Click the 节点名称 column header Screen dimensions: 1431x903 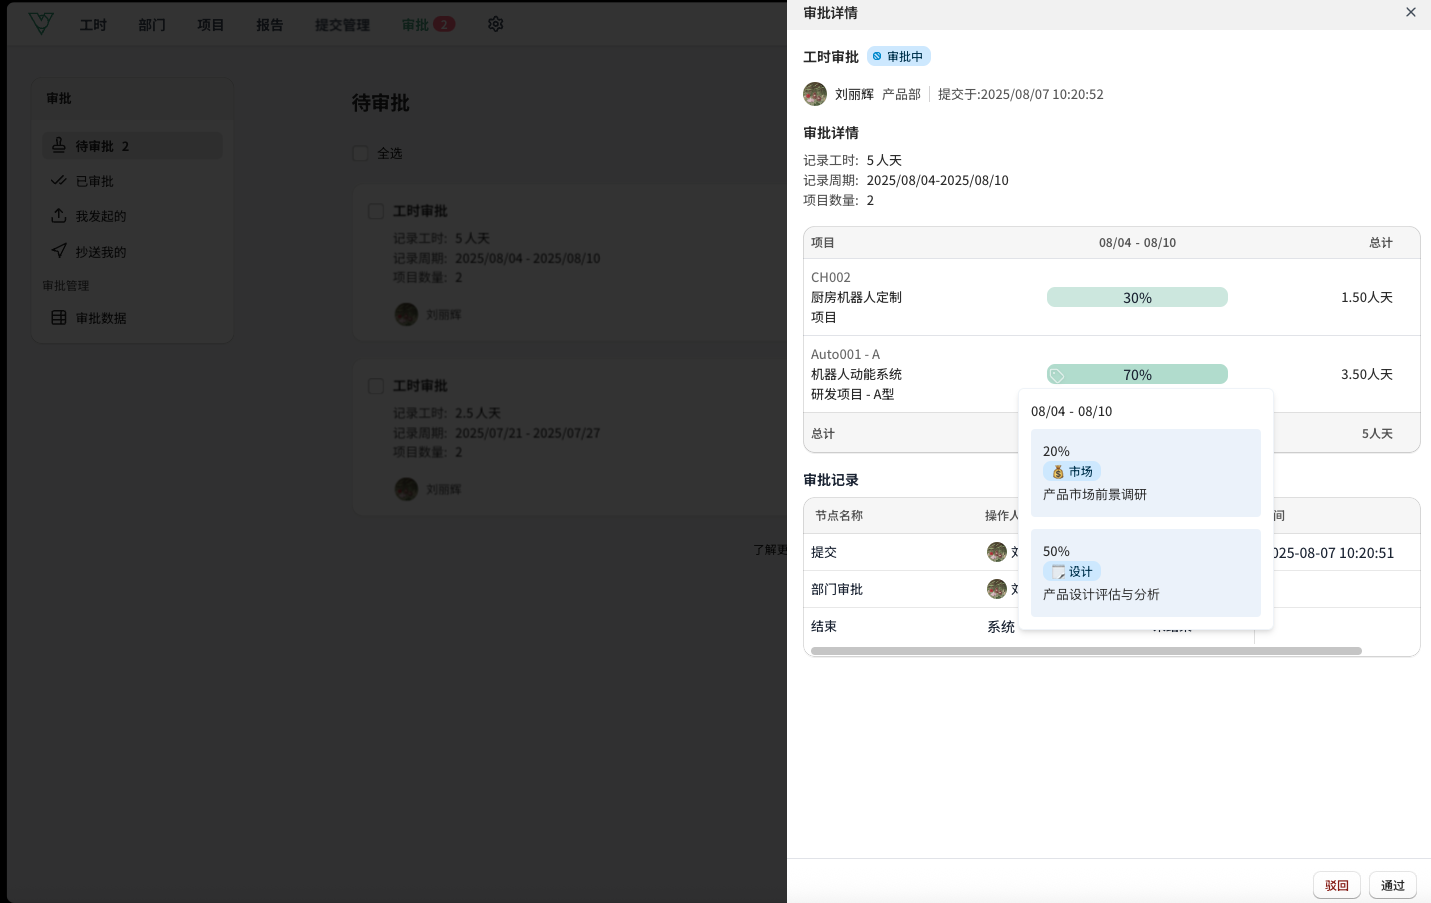839,516
